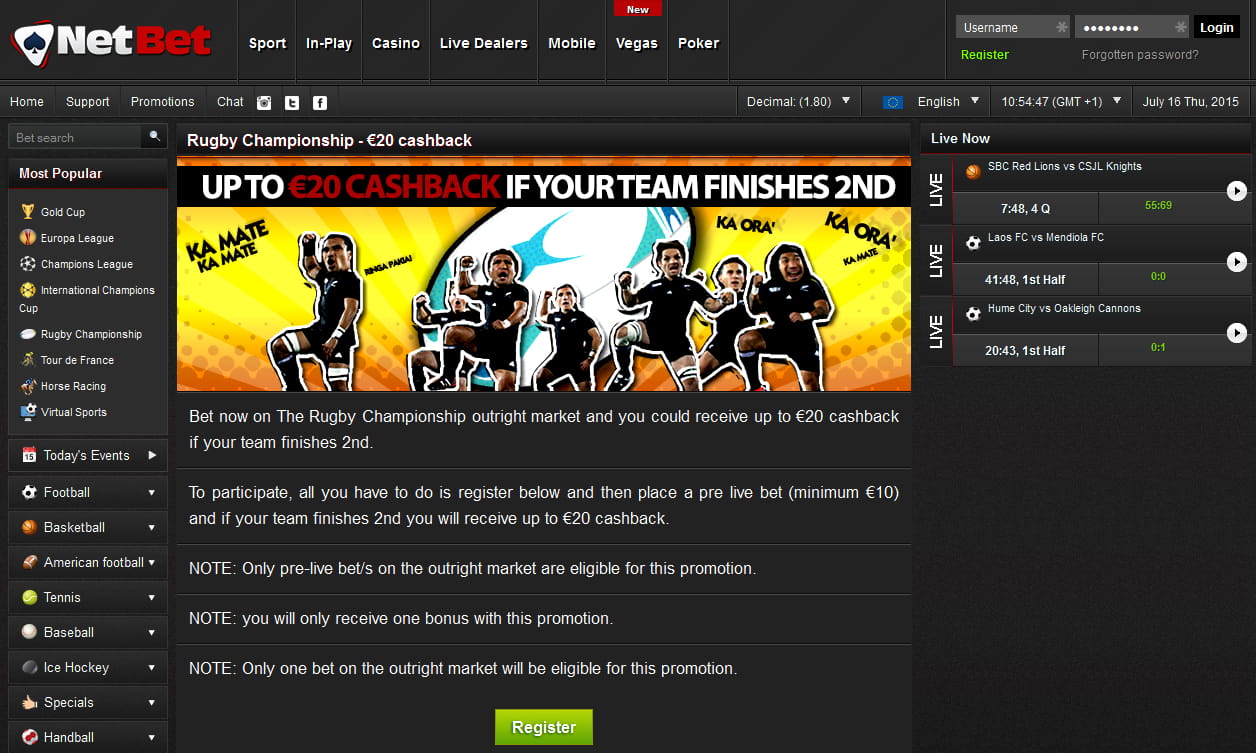Open the Facebook social icon
The image size is (1256, 753).
coord(320,102)
